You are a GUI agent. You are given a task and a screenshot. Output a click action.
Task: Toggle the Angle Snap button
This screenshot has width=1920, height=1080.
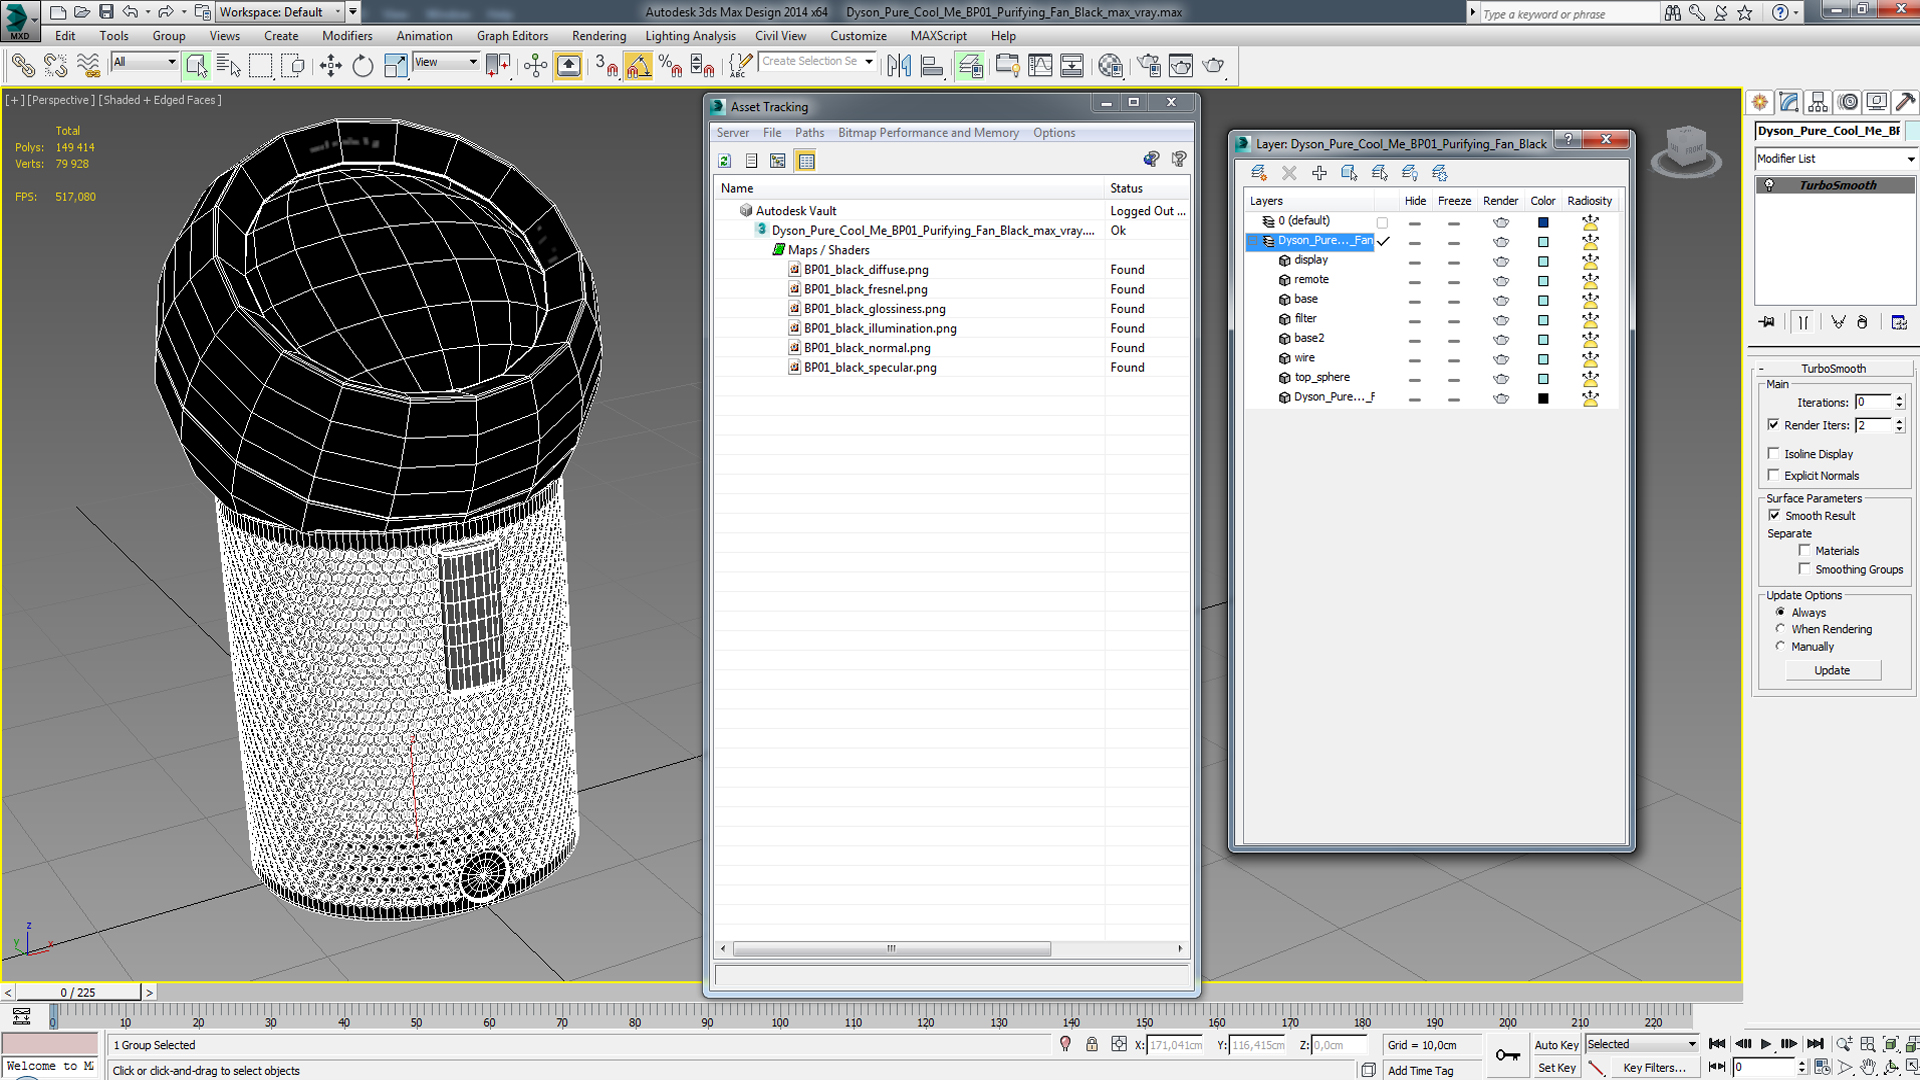(638, 66)
